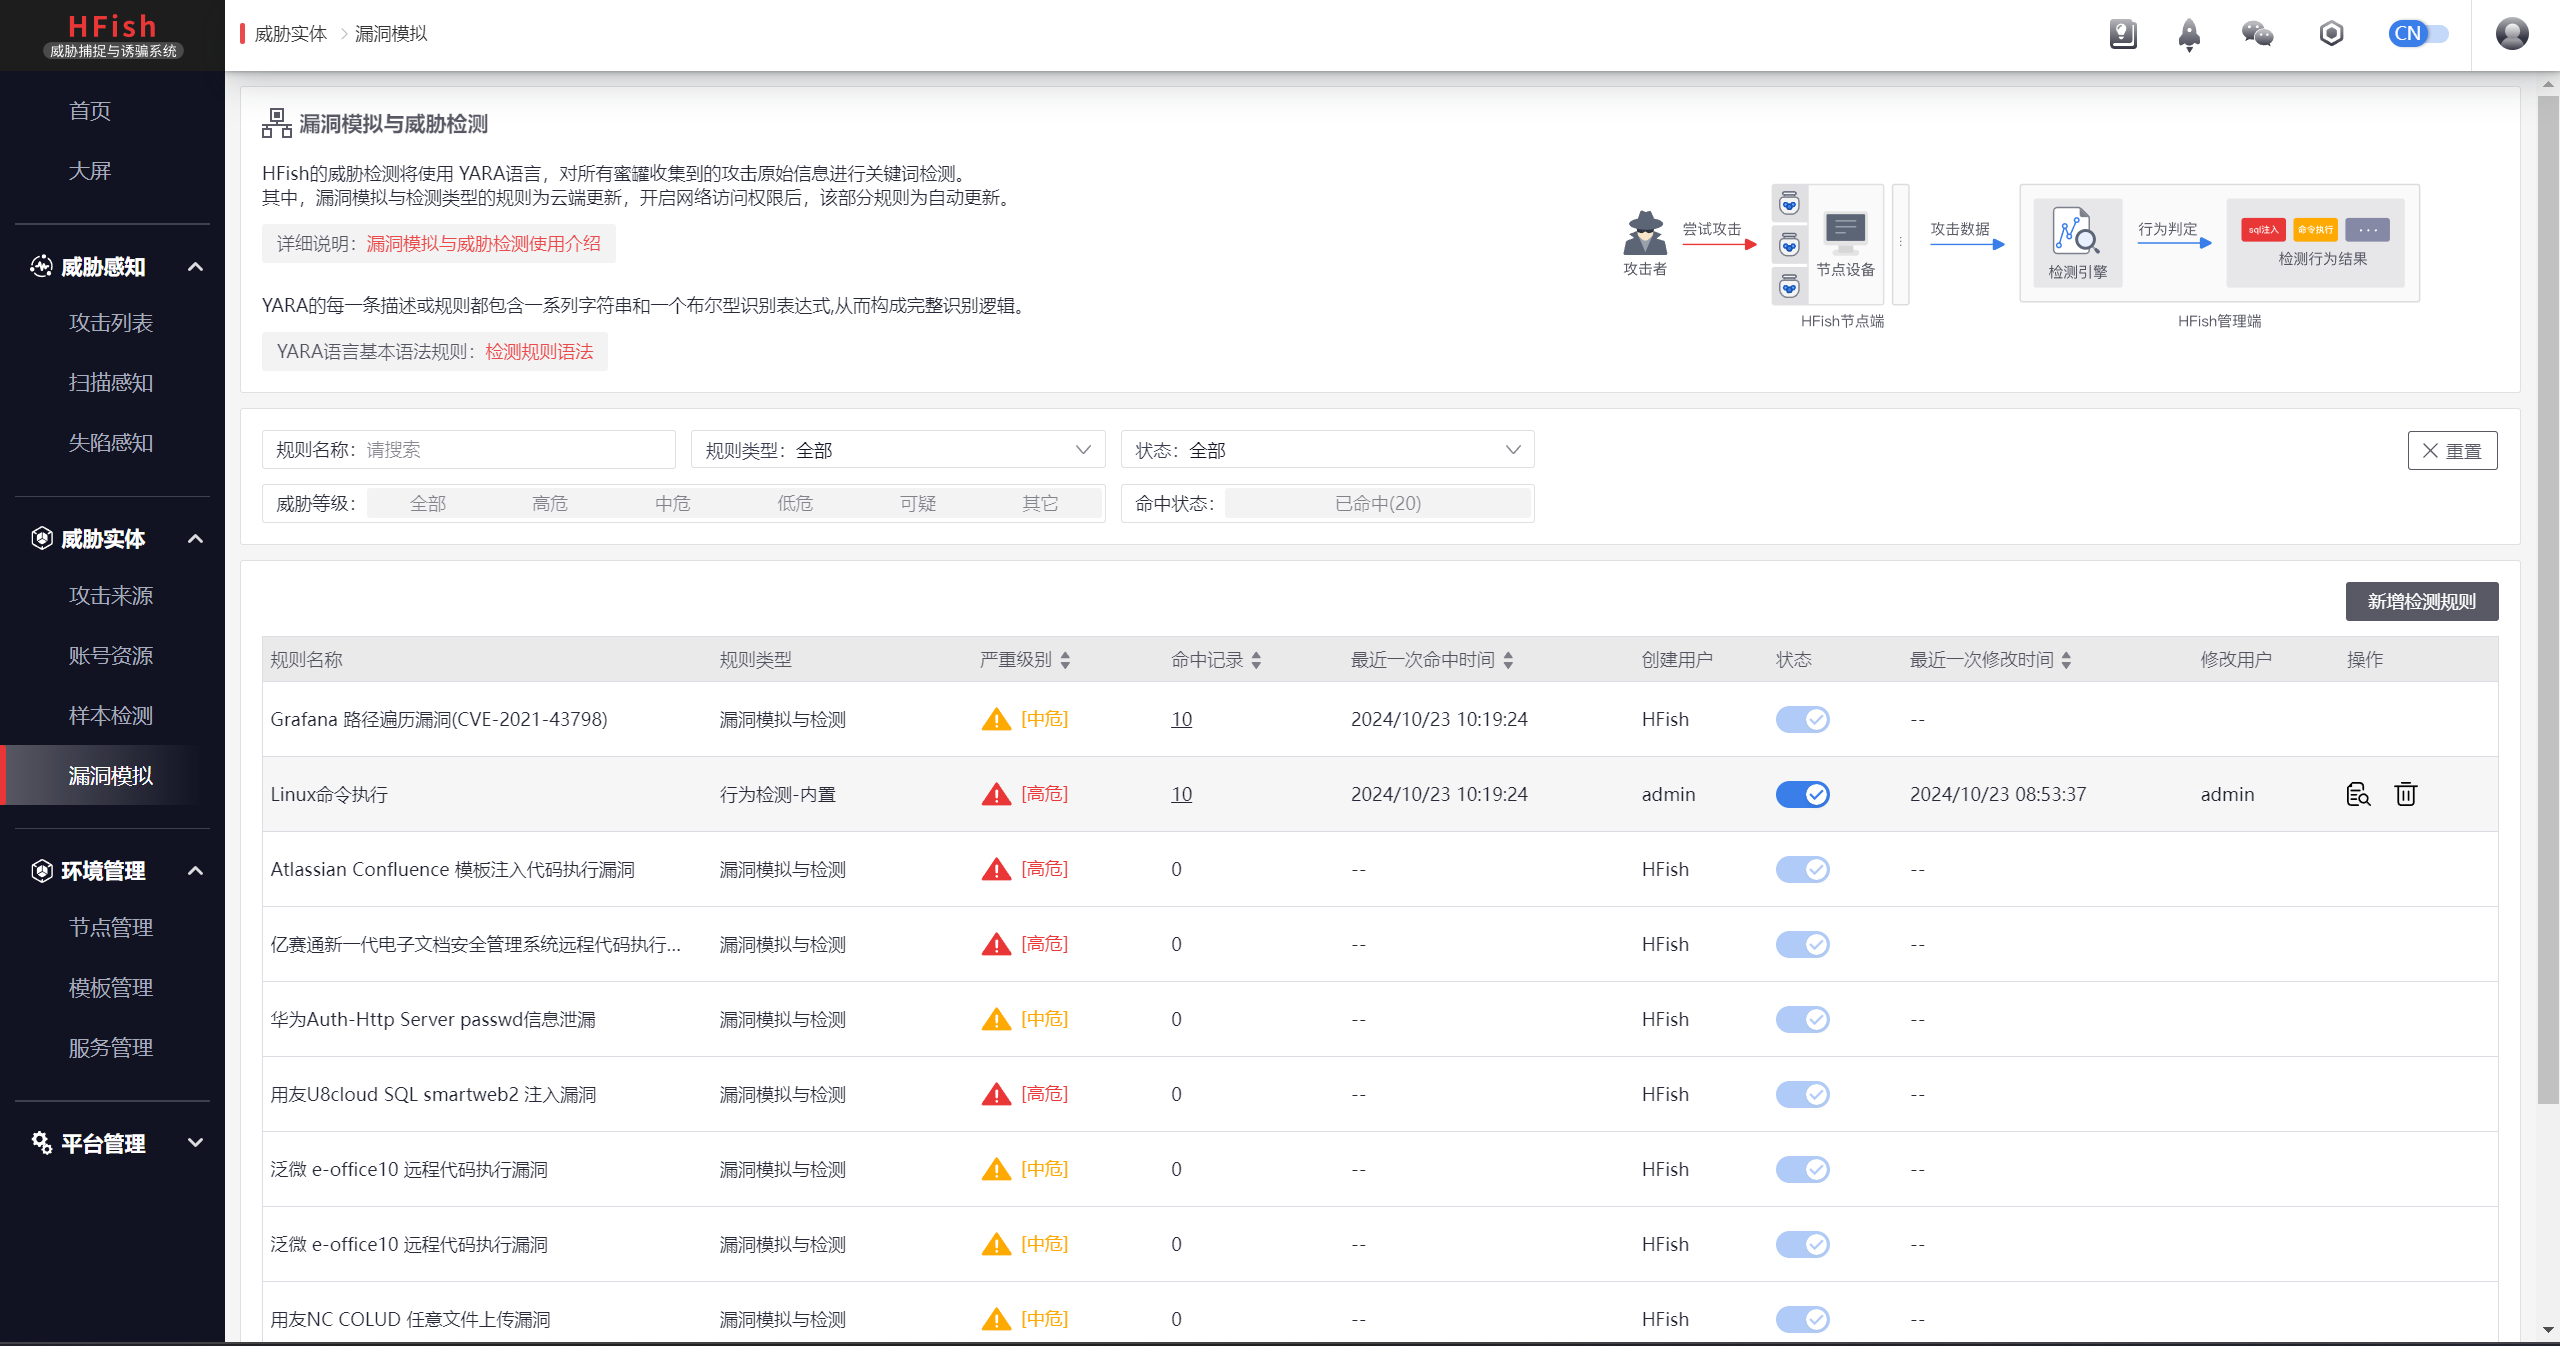Sort by 命中记录 column arrows

(1256, 660)
